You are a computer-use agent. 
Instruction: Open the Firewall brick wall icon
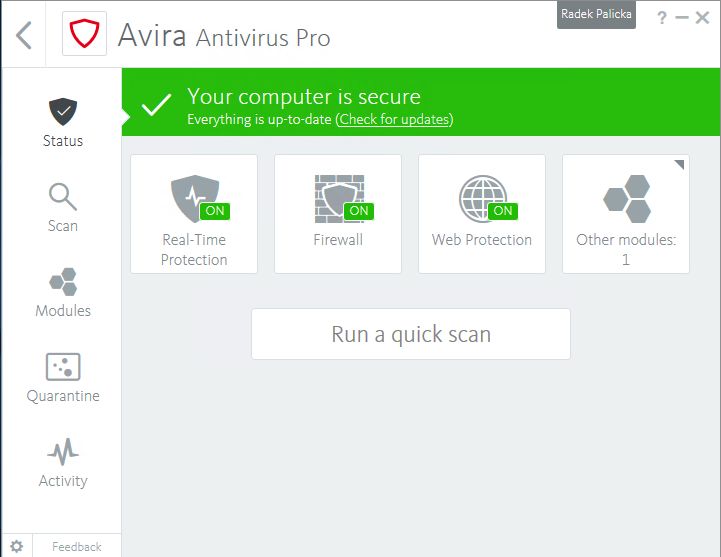tap(339, 199)
